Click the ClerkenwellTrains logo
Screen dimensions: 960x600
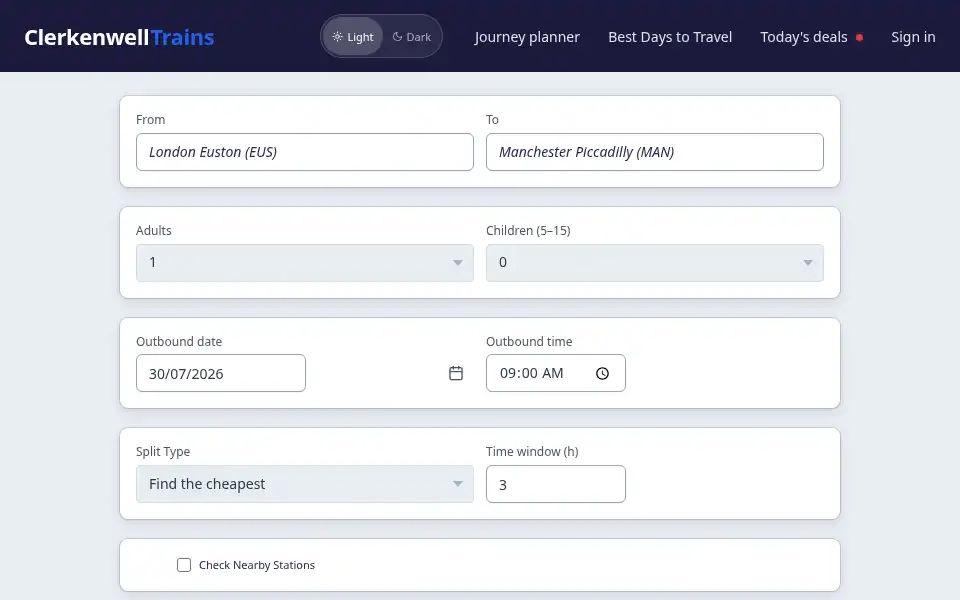(x=119, y=37)
